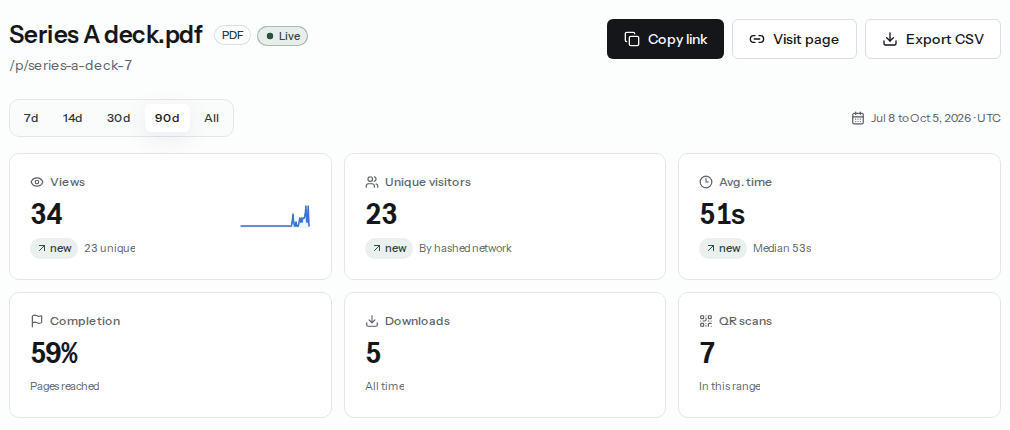Click the Avg. time value 51s
Image resolution: width=1010 pixels, height=430 pixels.
(723, 214)
